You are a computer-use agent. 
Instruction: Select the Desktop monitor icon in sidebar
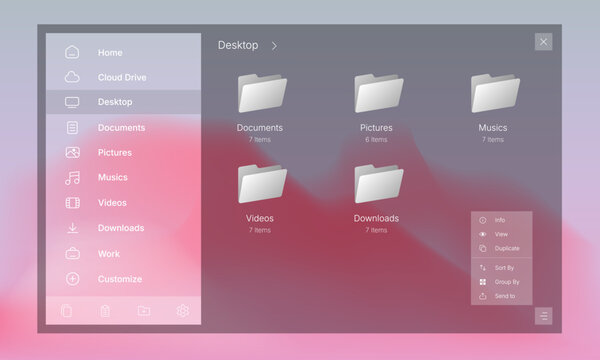72,102
